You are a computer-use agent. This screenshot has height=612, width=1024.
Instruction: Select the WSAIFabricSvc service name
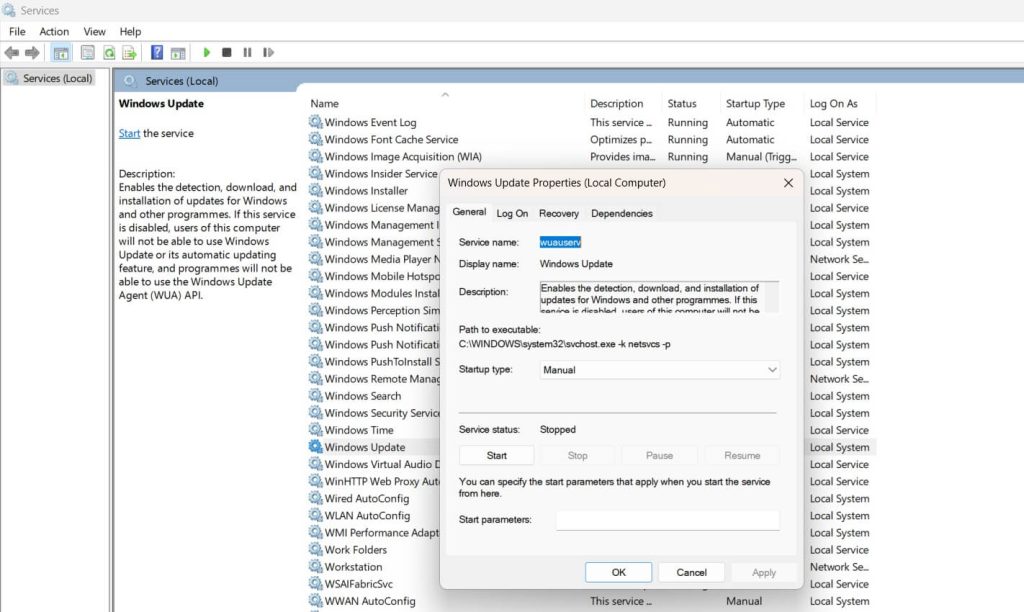359,584
